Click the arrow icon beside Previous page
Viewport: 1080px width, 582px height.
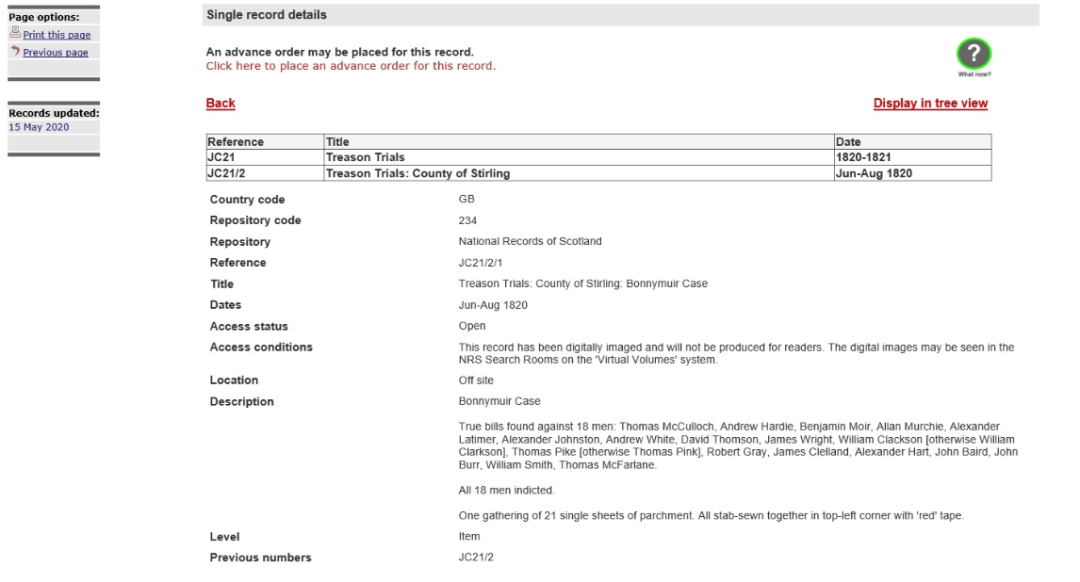14,52
